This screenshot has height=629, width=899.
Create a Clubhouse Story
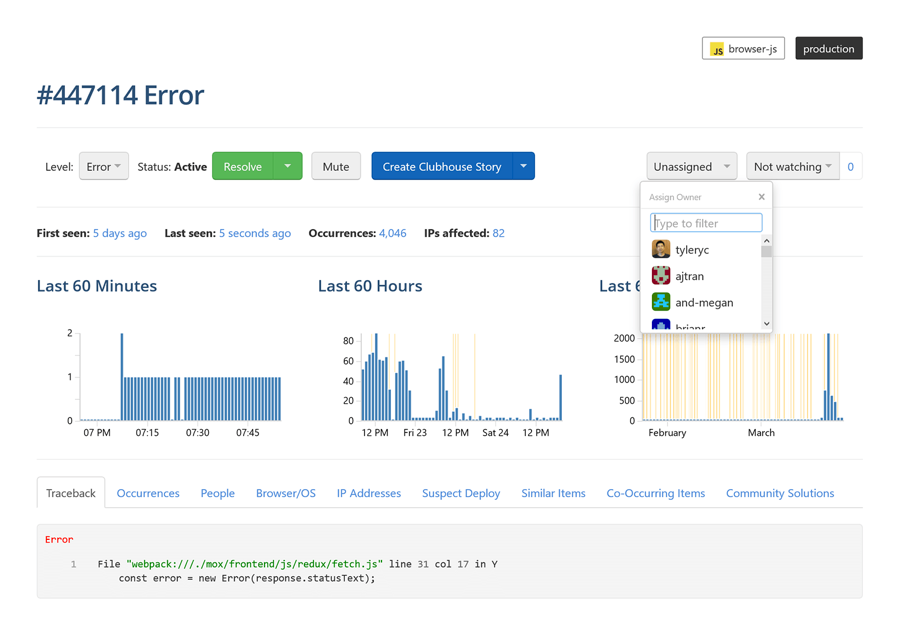(442, 166)
